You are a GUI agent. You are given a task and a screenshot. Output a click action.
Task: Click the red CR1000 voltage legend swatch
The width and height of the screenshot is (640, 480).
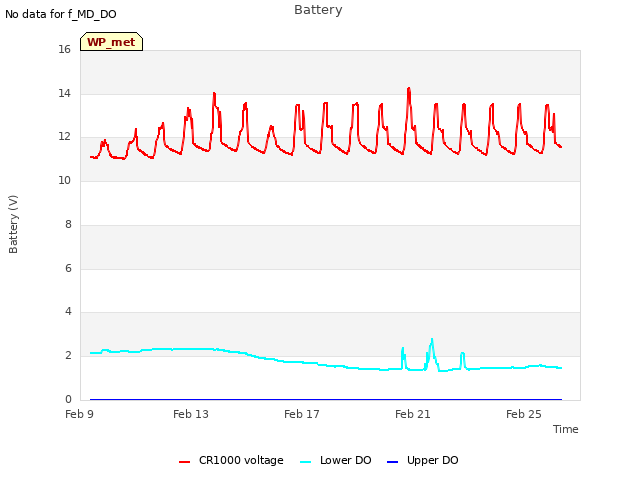pos(184,462)
